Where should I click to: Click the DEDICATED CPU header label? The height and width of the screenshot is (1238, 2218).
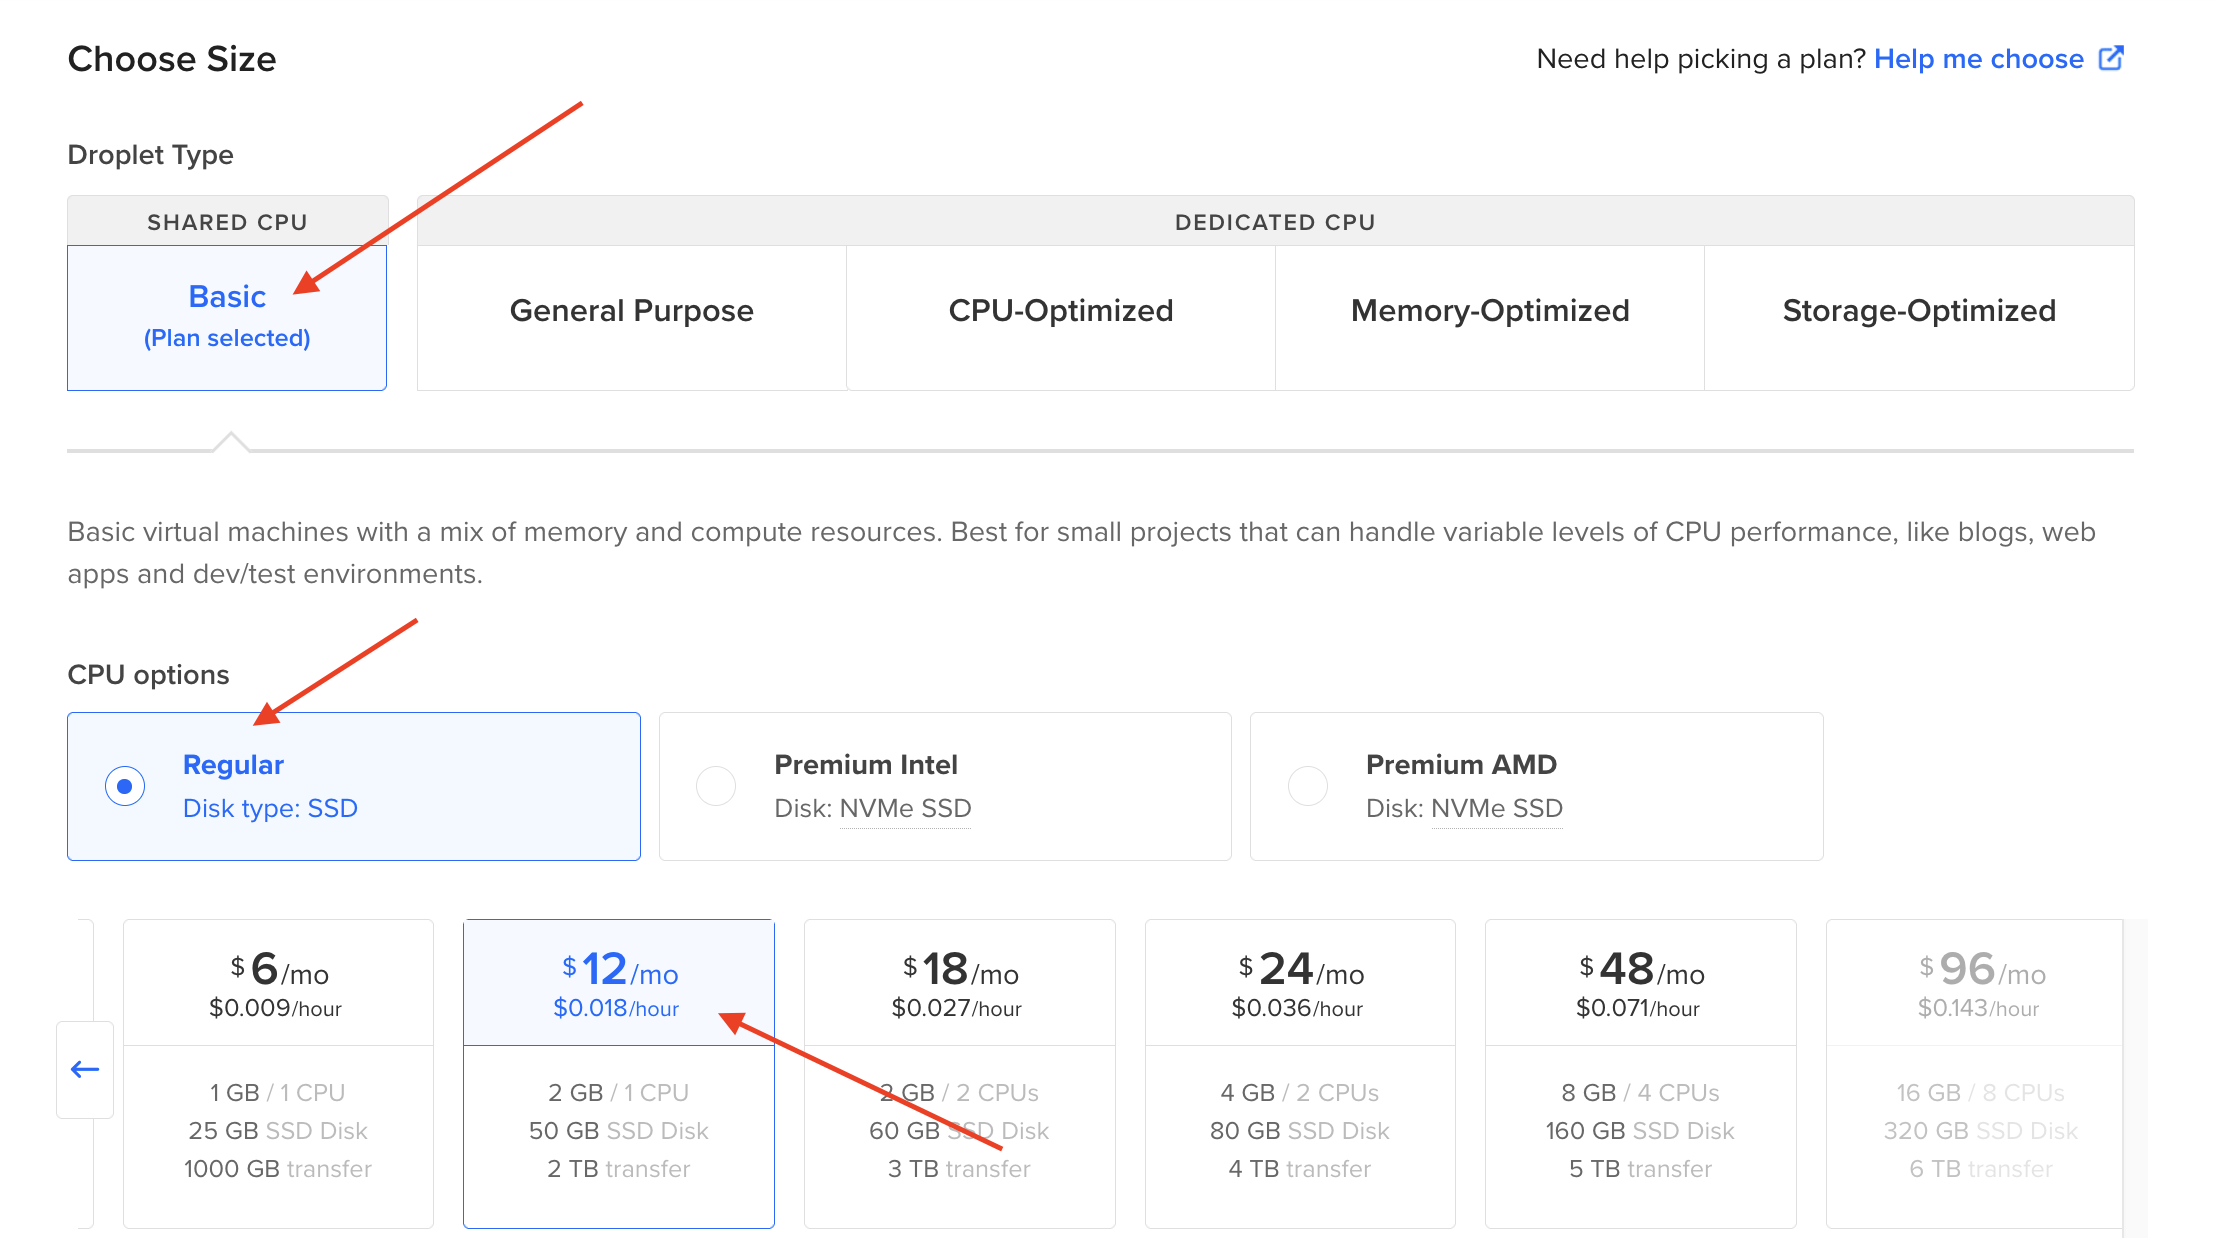[x=1275, y=222]
